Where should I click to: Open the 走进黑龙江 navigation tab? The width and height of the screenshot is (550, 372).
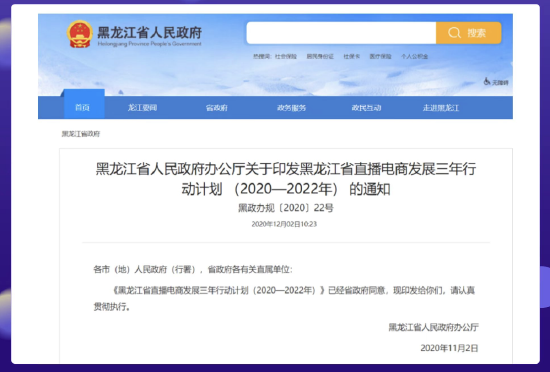(441, 108)
